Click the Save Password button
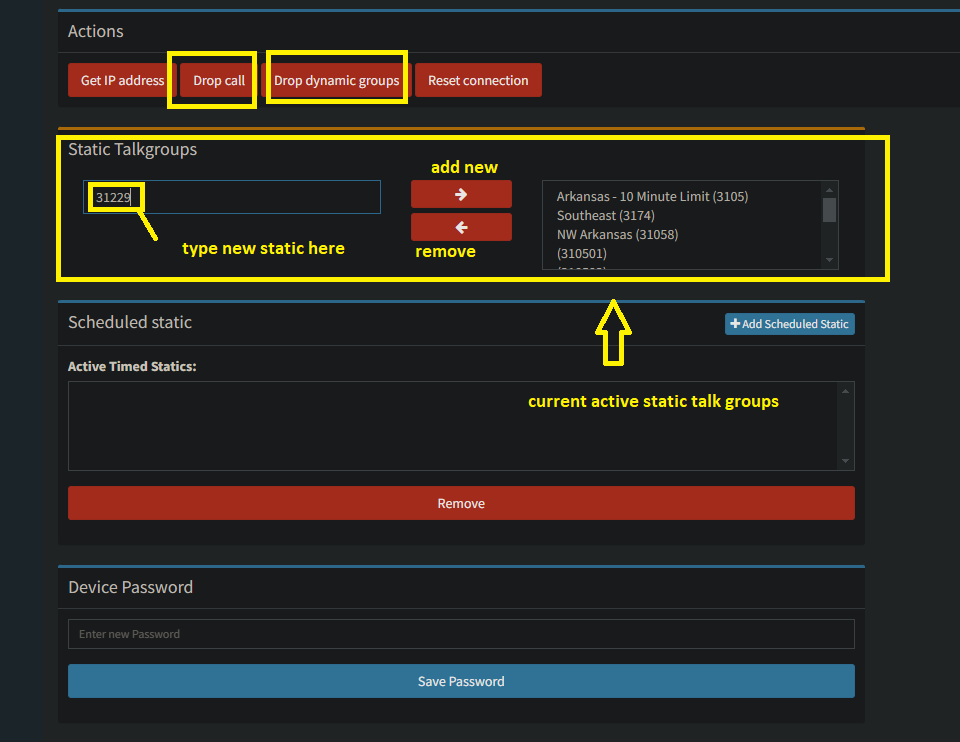 [461, 681]
